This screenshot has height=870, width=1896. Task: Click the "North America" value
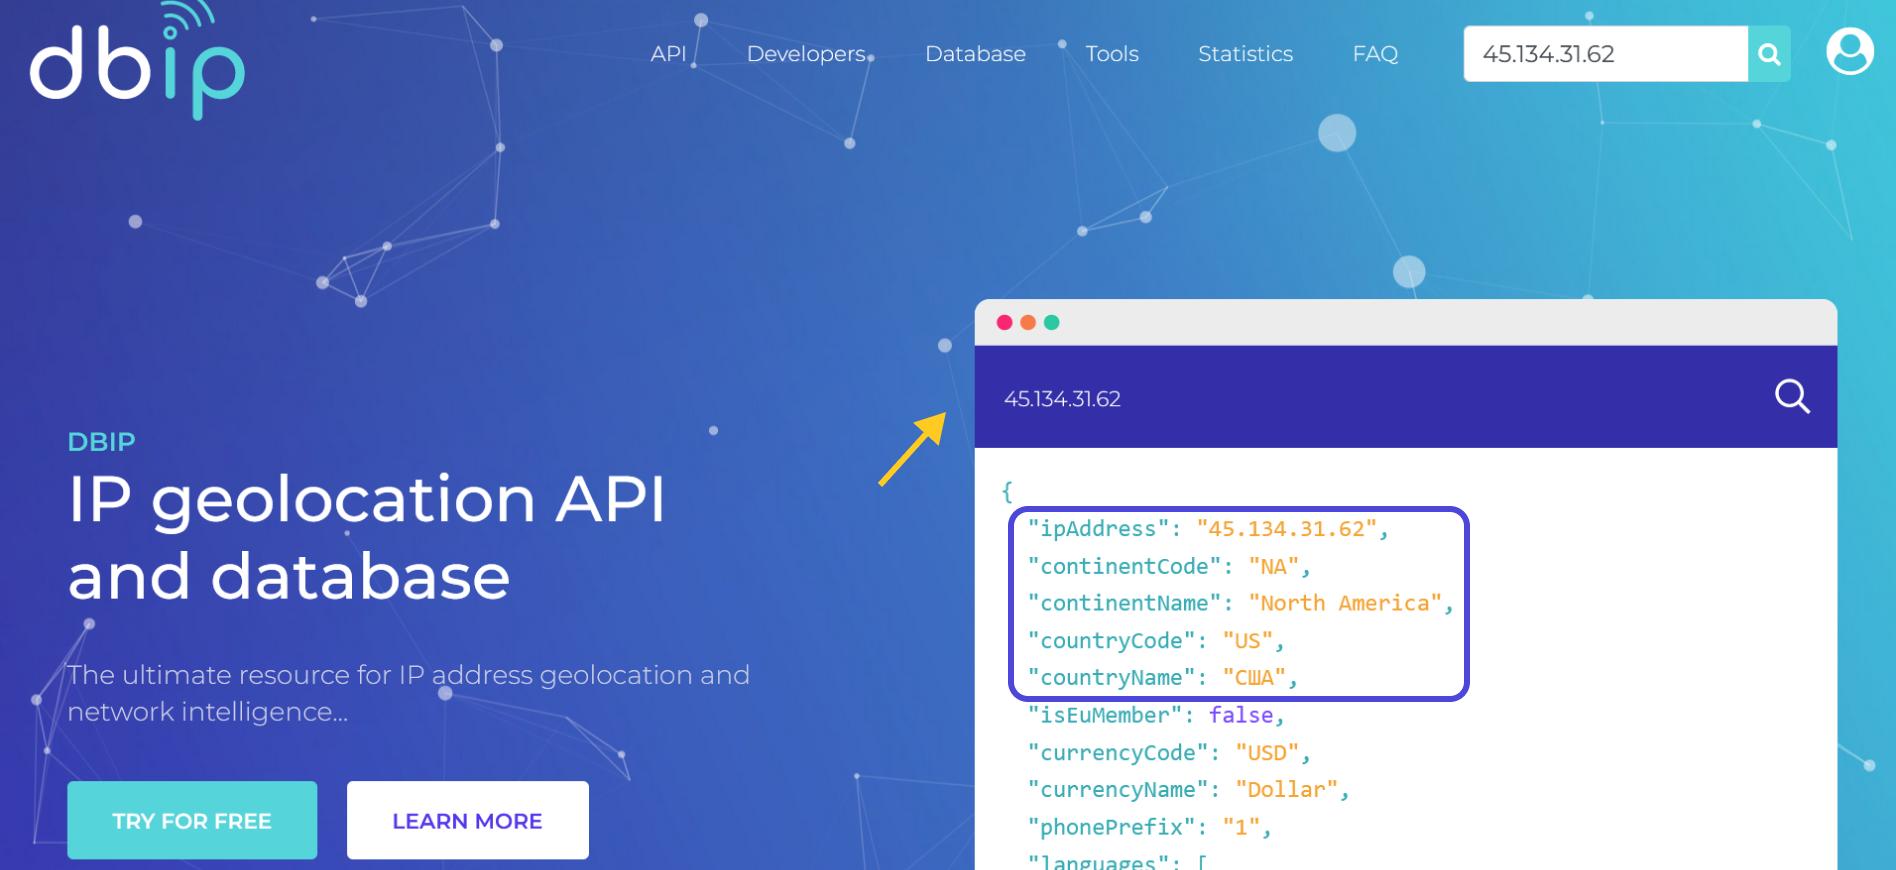(1345, 604)
